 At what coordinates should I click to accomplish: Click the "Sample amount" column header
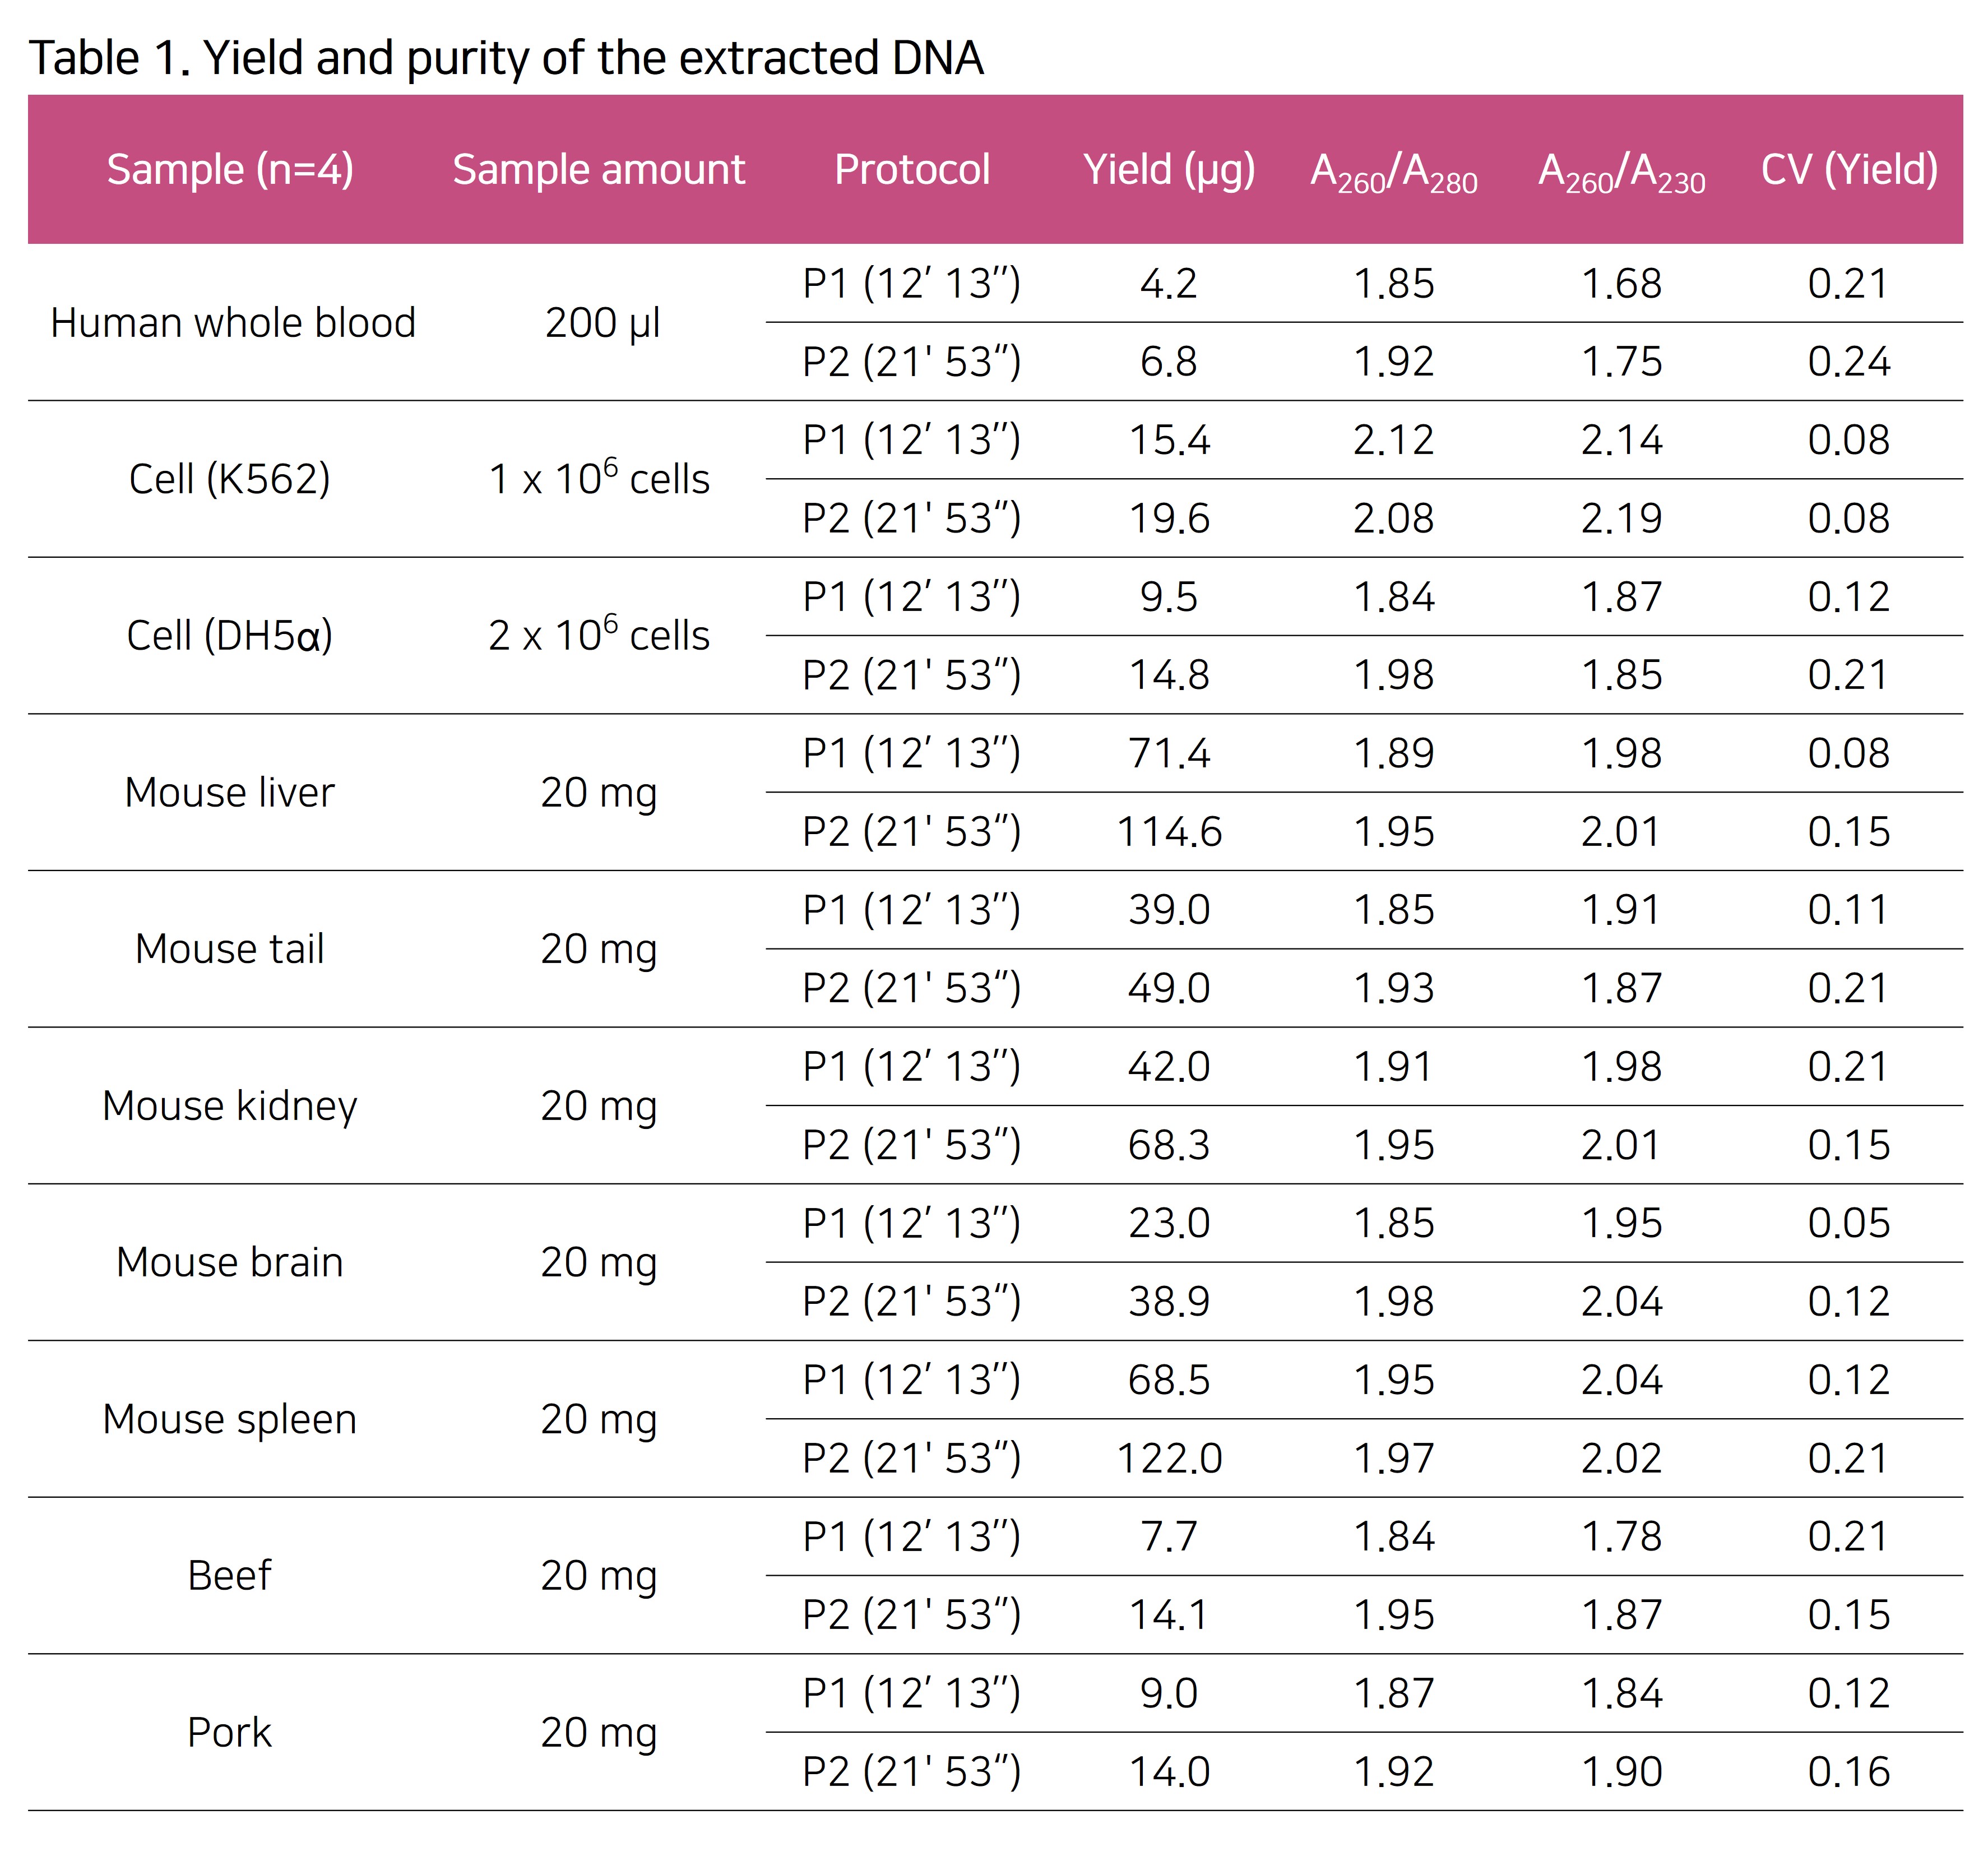pos(598,169)
